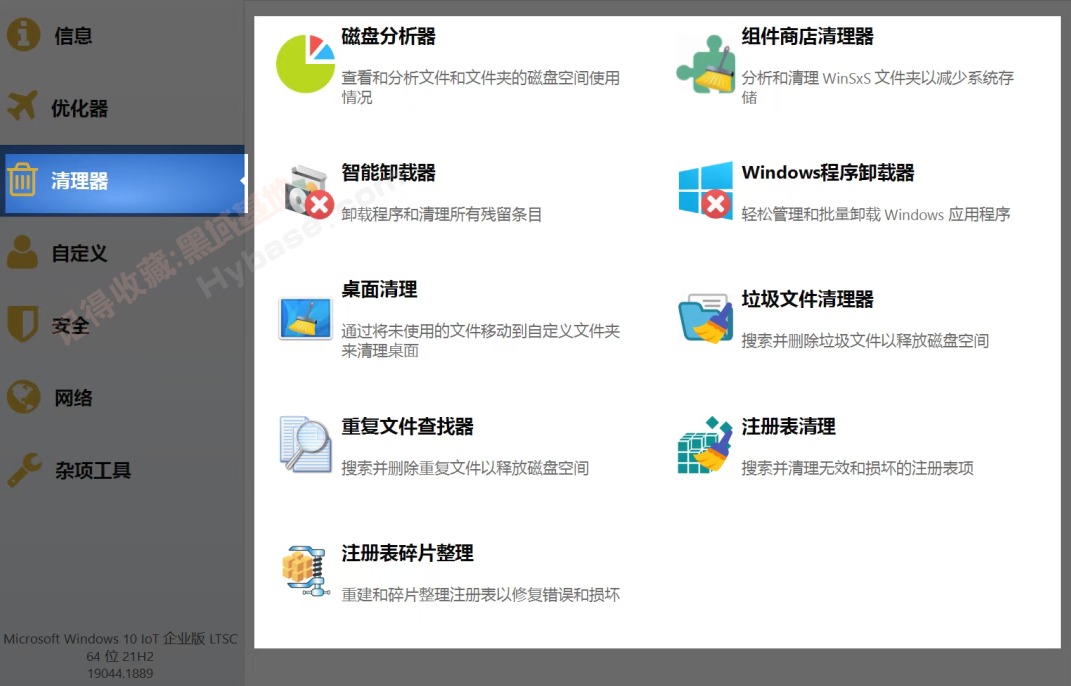
Task: Open Windows程序卸载器 with its Windows logo icon
Action: click(x=706, y=190)
